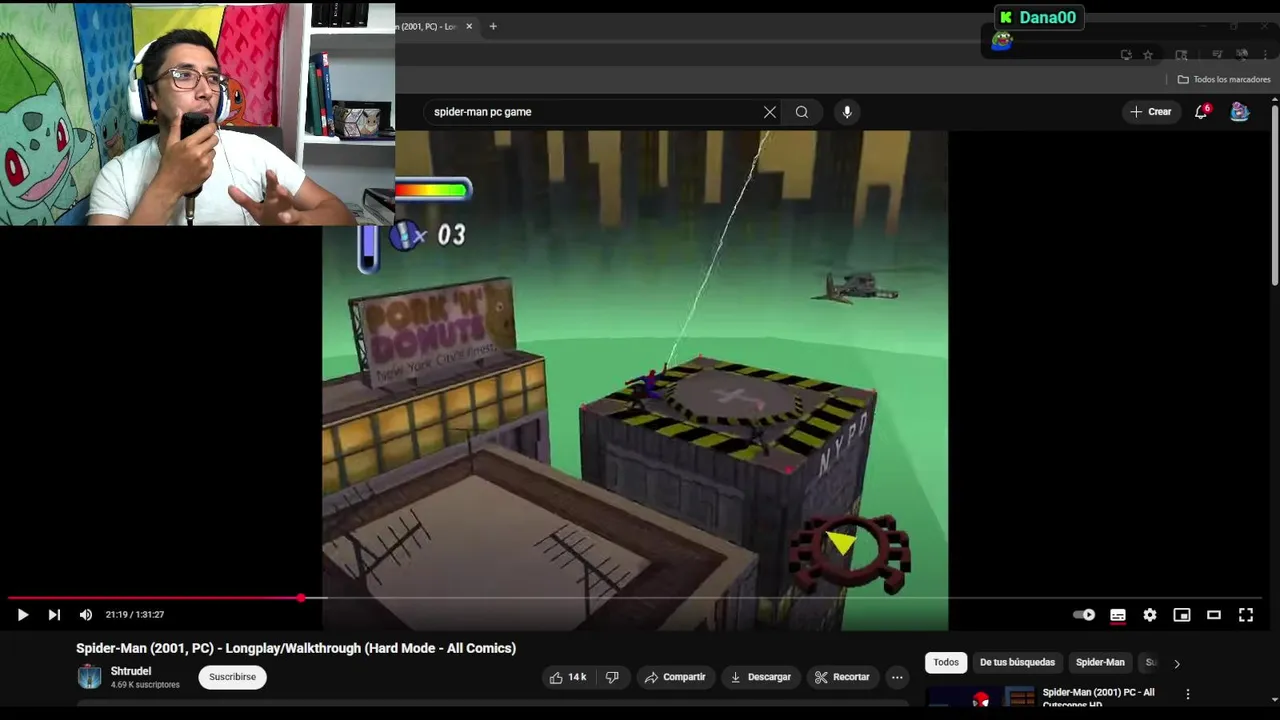The width and height of the screenshot is (1280, 720).
Task: Open the player settings gear
Action: 1150,615
